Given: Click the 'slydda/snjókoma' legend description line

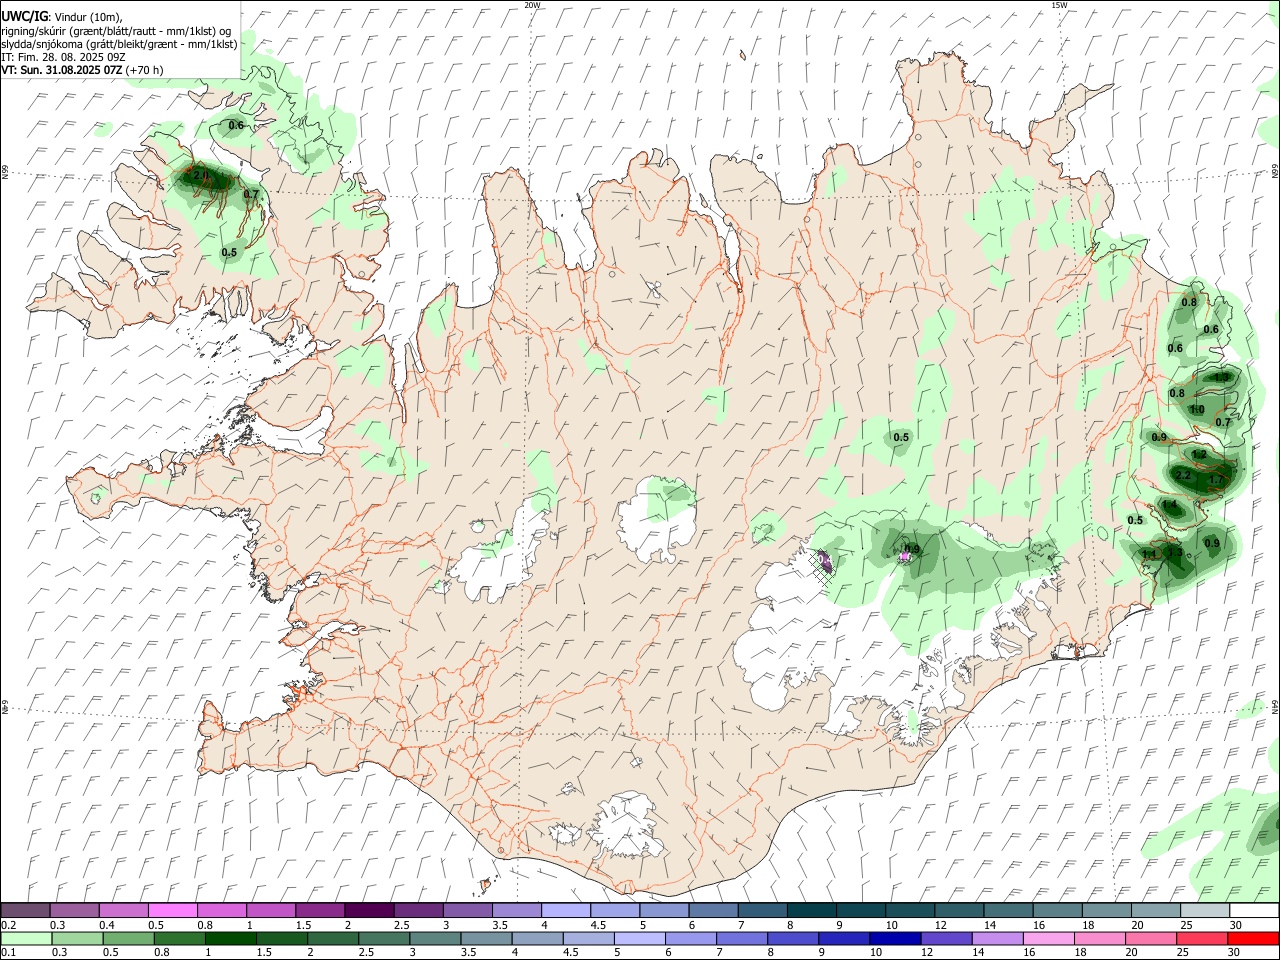Looking at the screenshot, I should click(119, 44).
